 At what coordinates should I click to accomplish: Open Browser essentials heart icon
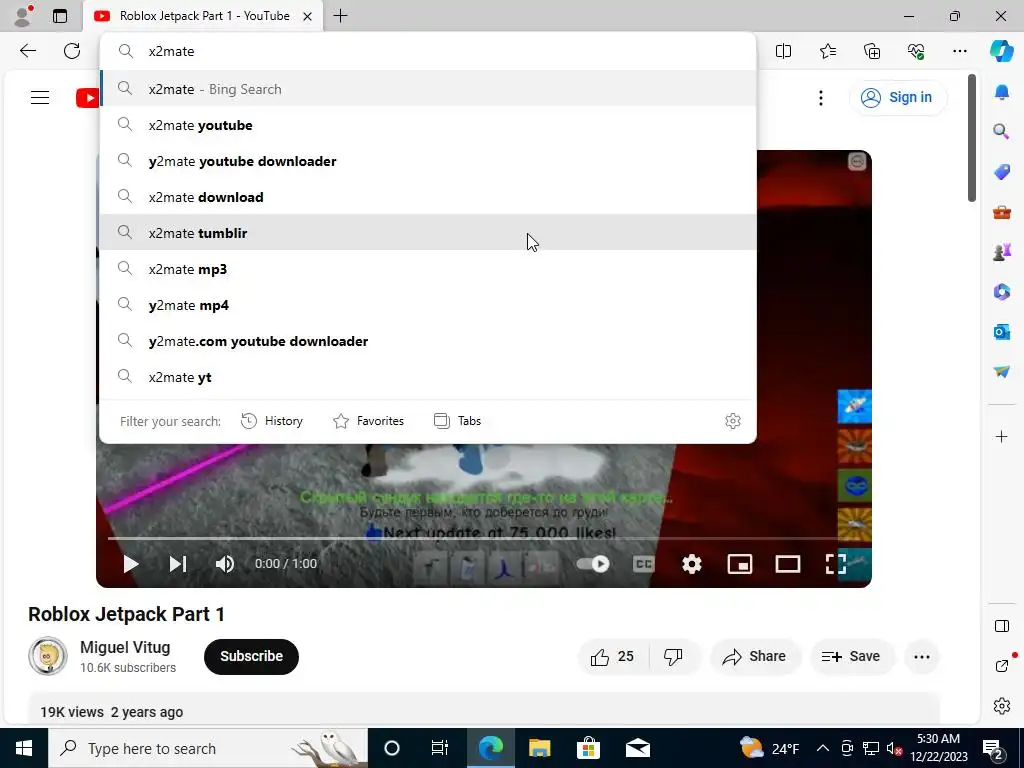pos(916,51)
